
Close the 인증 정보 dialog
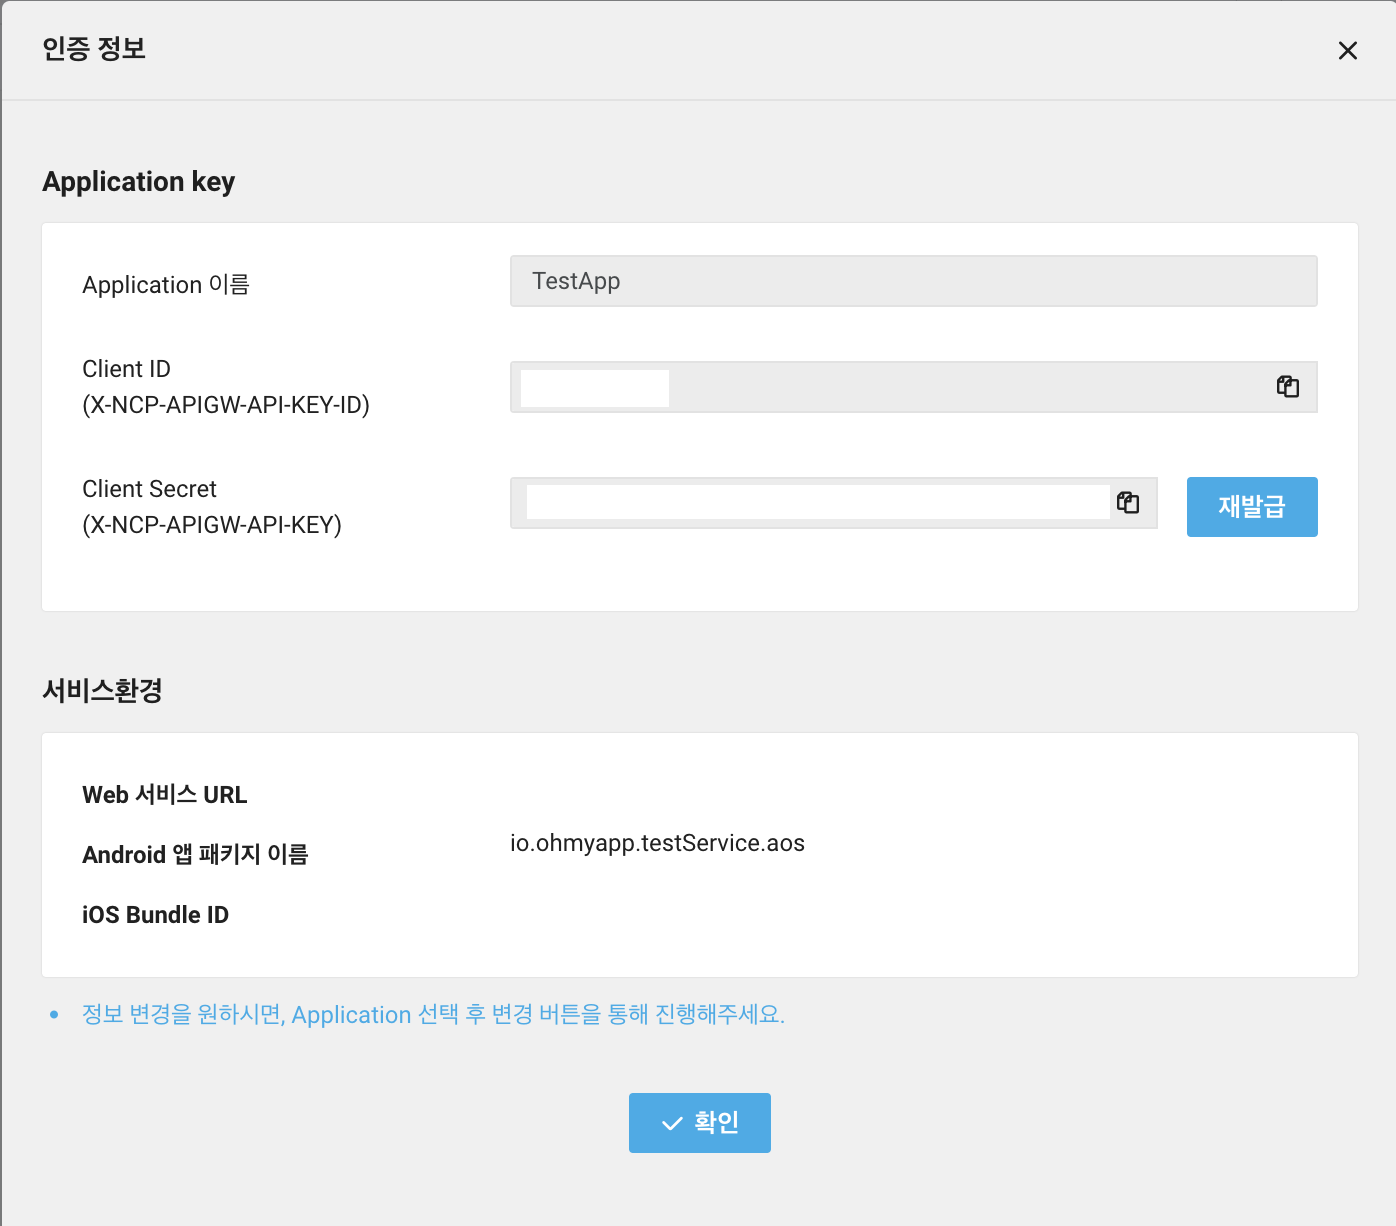click(x=1347, y=51)
